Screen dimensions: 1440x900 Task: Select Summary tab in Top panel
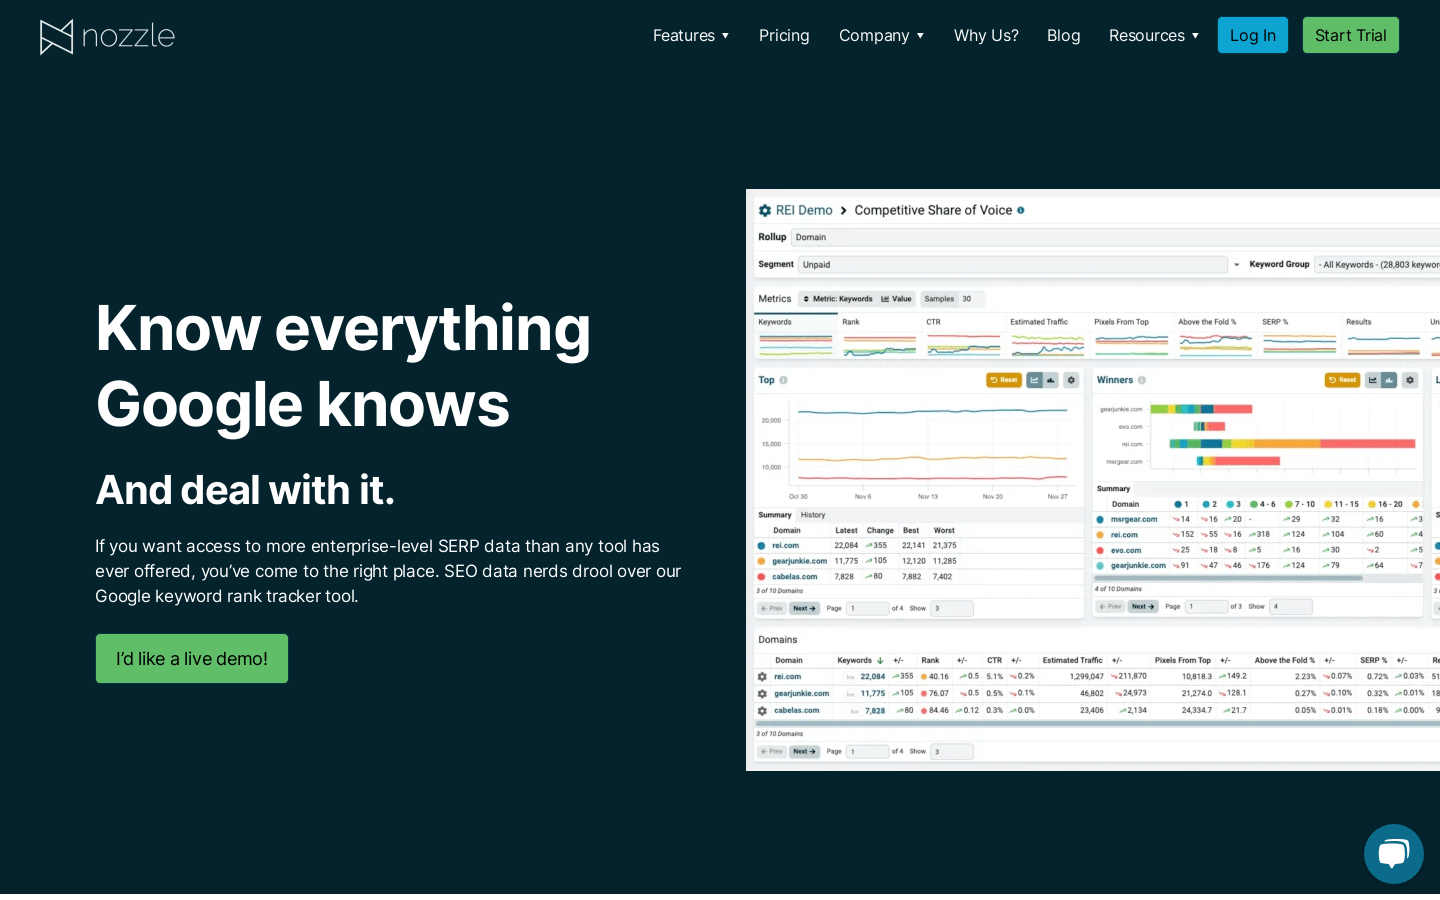(x=775, y=515)
